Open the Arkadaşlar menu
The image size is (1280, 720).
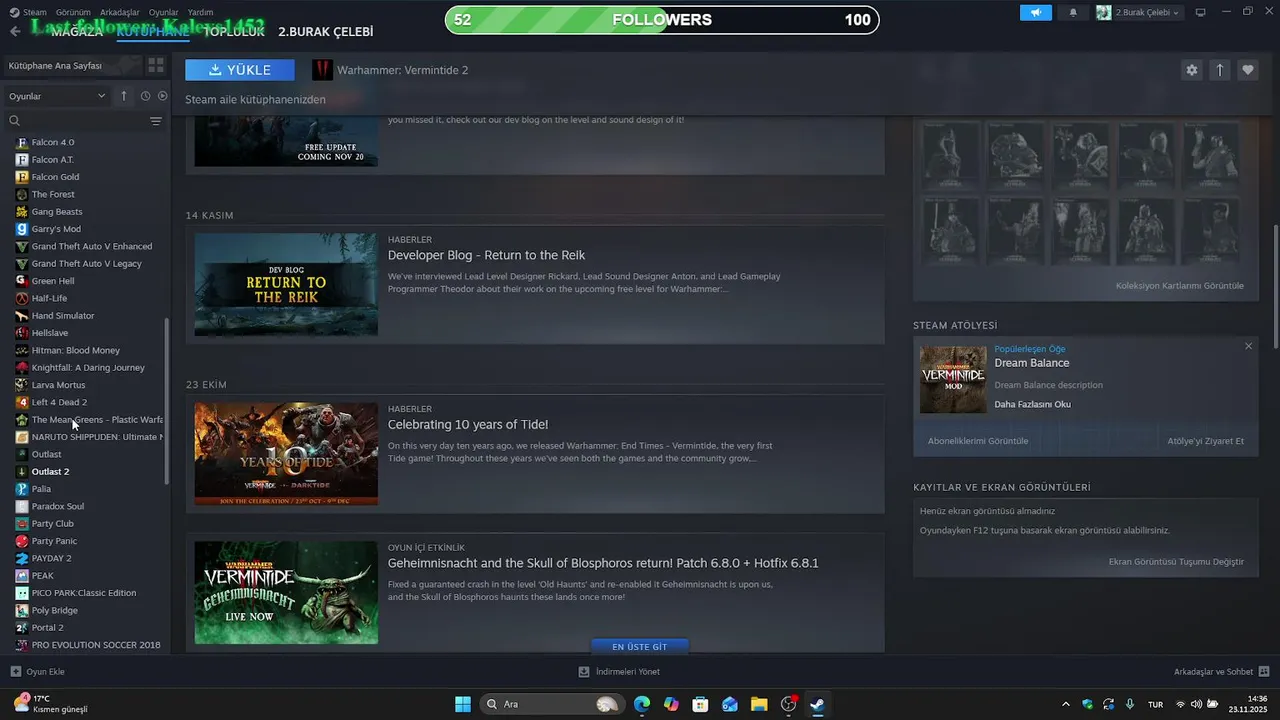(x=120, y=12)
